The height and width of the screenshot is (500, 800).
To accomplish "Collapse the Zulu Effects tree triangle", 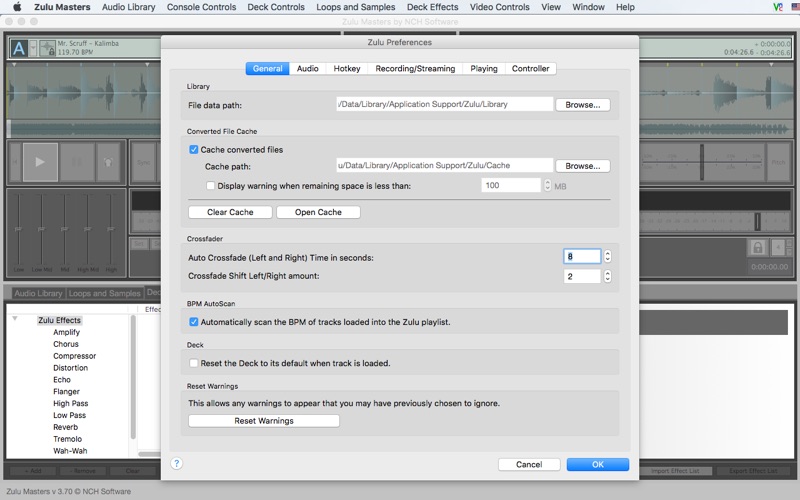I will point(15,318).
